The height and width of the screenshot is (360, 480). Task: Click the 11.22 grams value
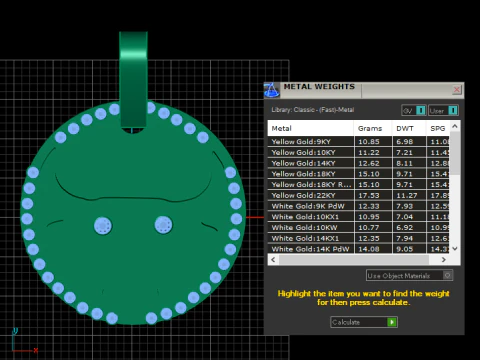[x=369, y=152]
